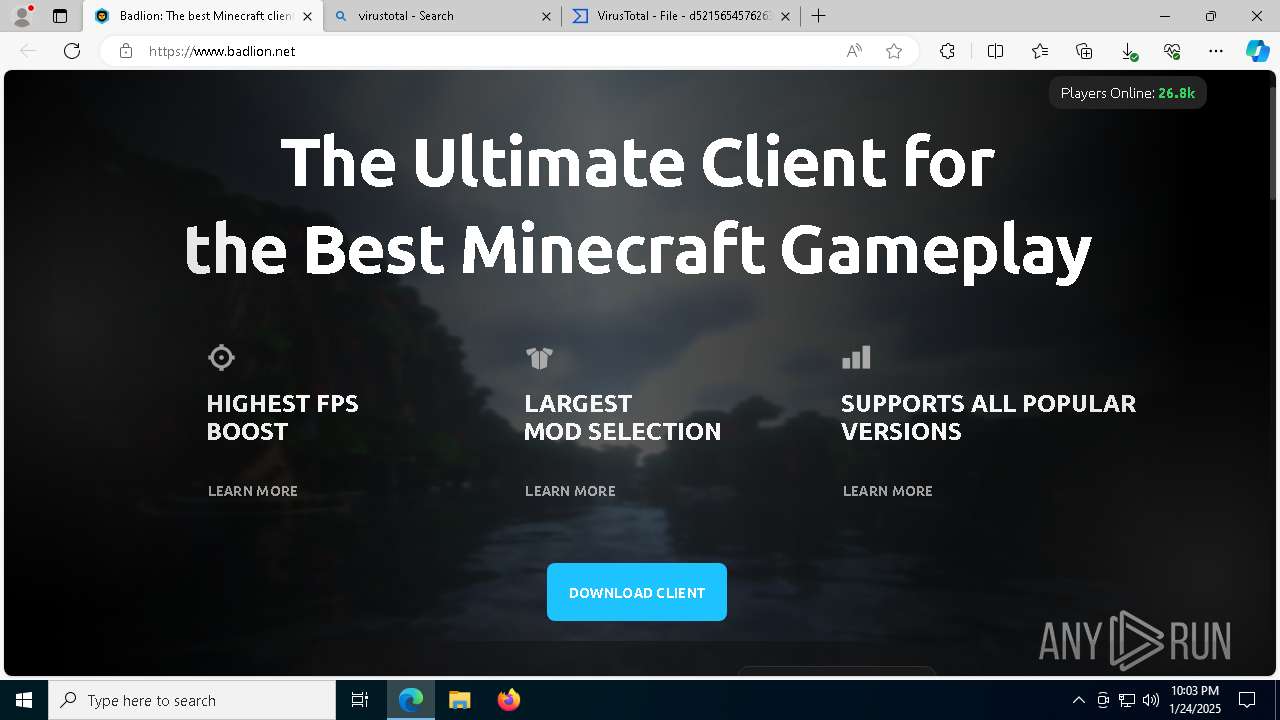Add this page to favorites star
The image size is (1280, 720).
tap(894, 51)
